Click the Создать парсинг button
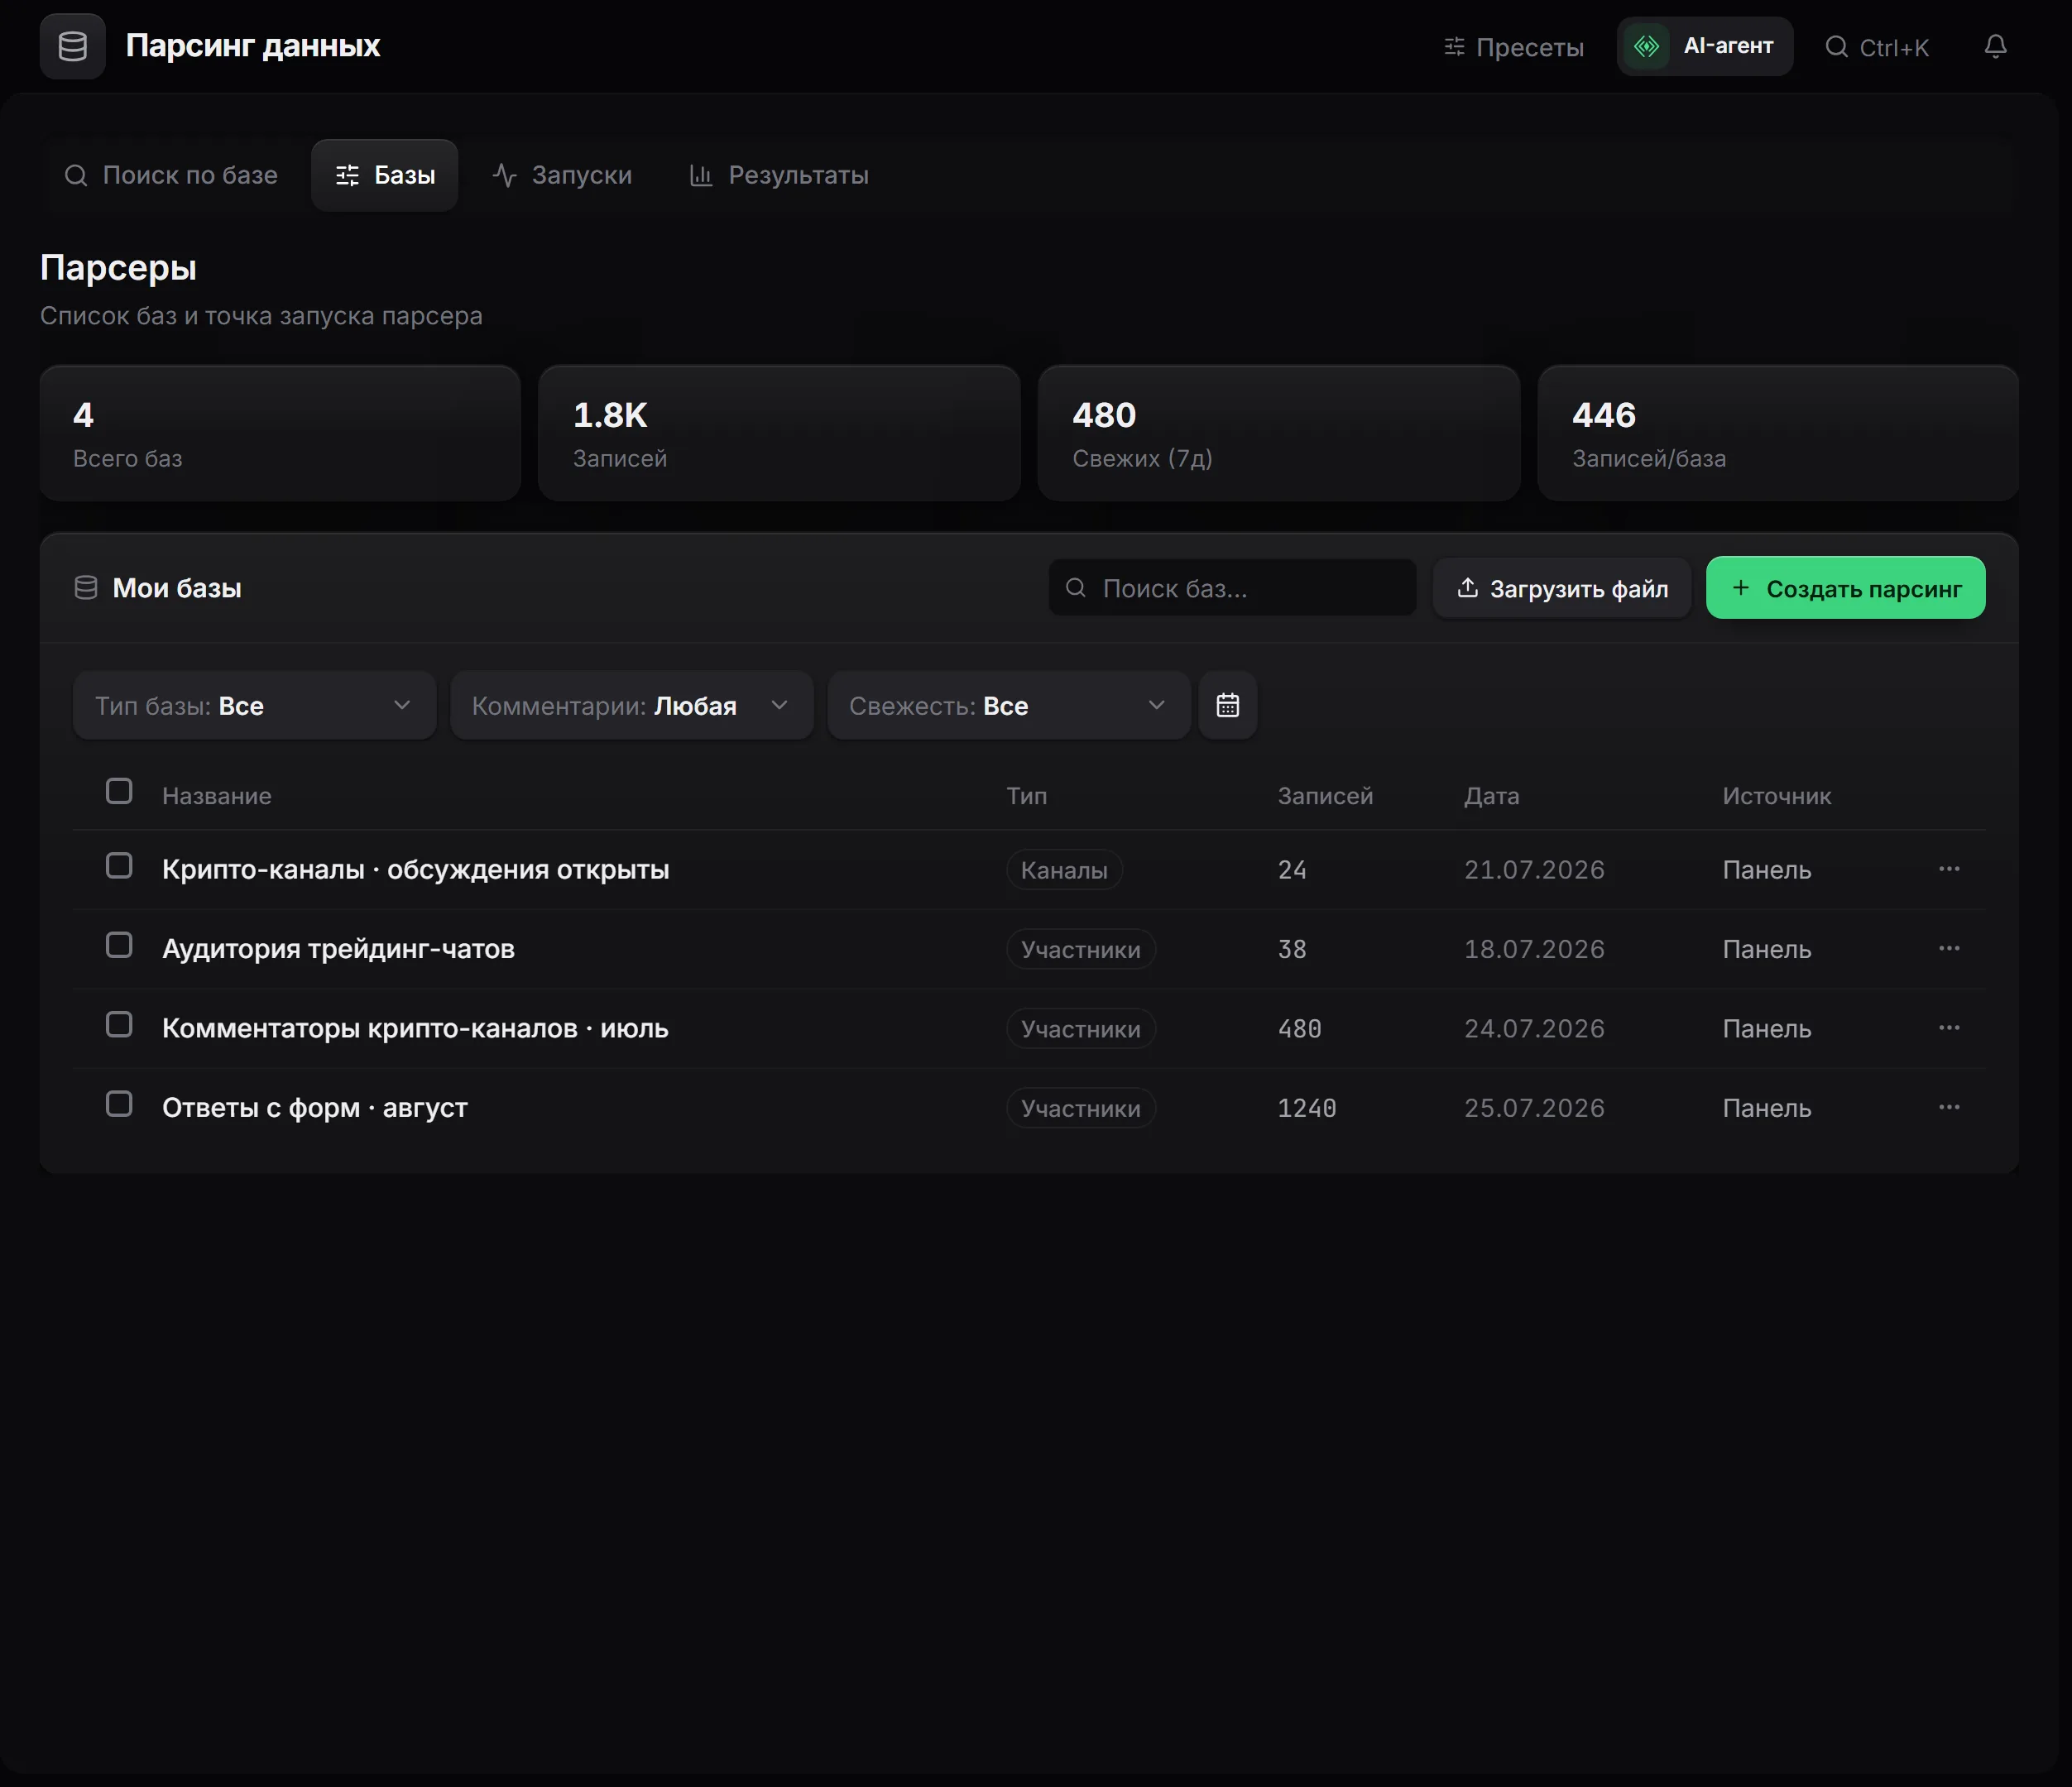This screenshot has width=2072, height=1787. (1845, 588)
